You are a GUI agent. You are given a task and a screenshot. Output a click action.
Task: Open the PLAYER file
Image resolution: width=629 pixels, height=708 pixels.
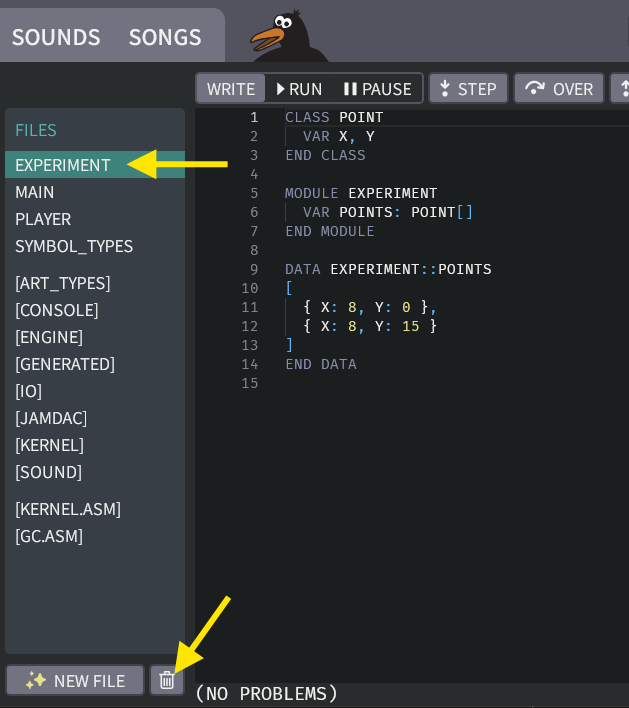(43, 219)
